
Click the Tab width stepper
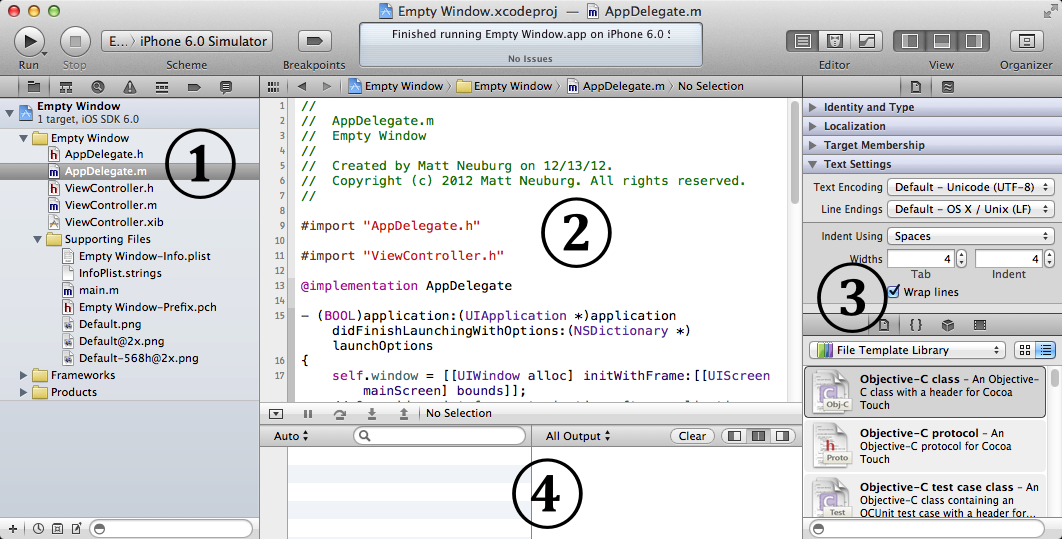point(962,259)
